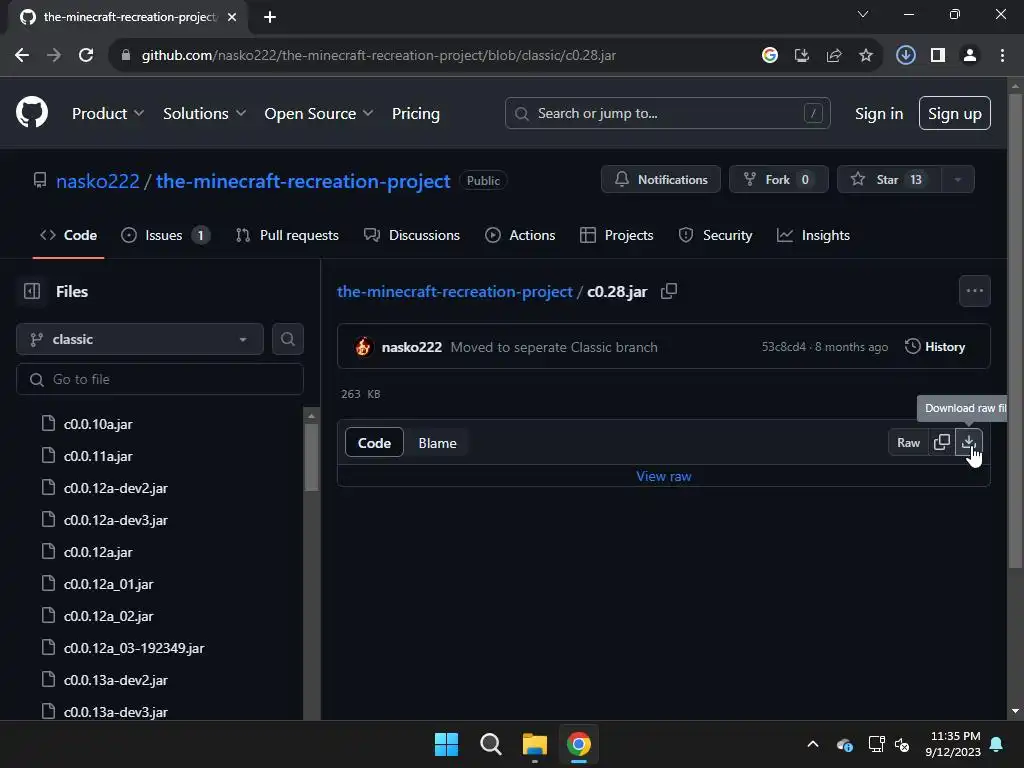Click the search files magnifier button
This screenshot has height=768, width=1024.
click(x=287, y=339)
